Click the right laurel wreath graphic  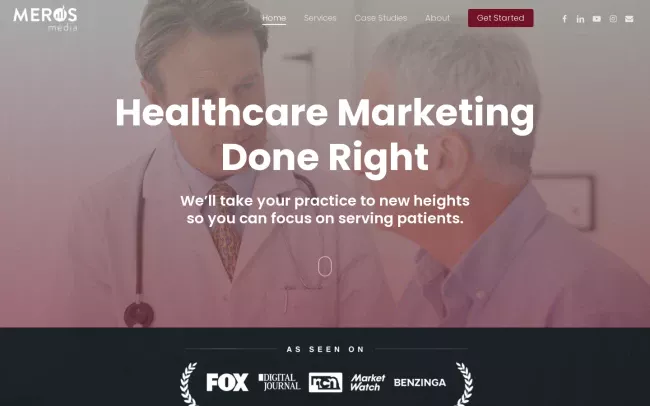(464, 384)
